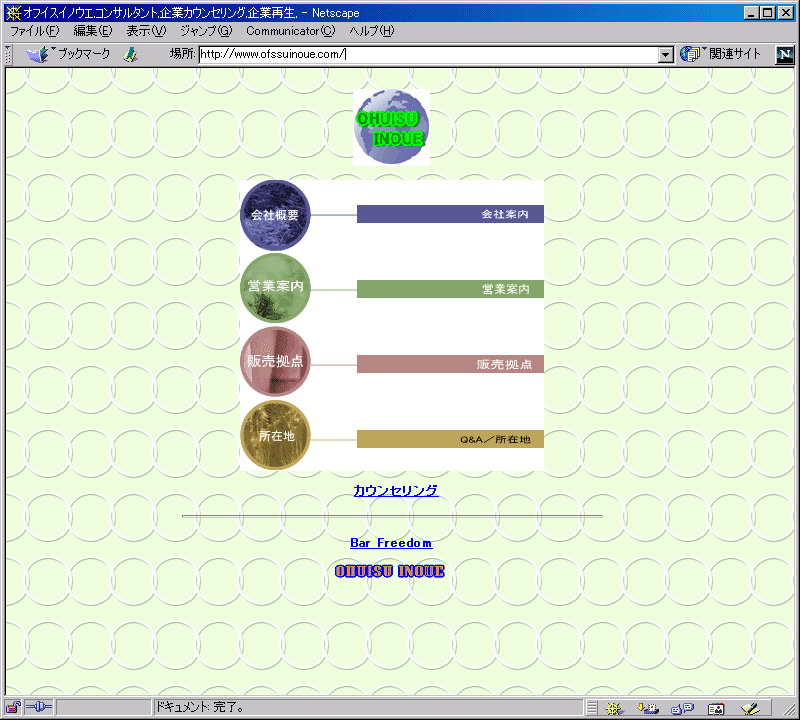Follow the Bar Freedom hyperlink
The image size is (800, 720).
pyautogui.click(x=391, y=543)
